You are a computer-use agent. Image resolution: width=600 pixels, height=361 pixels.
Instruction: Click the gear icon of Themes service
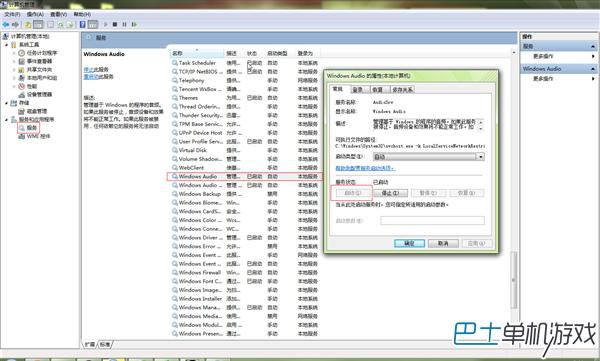click(174, 98)
